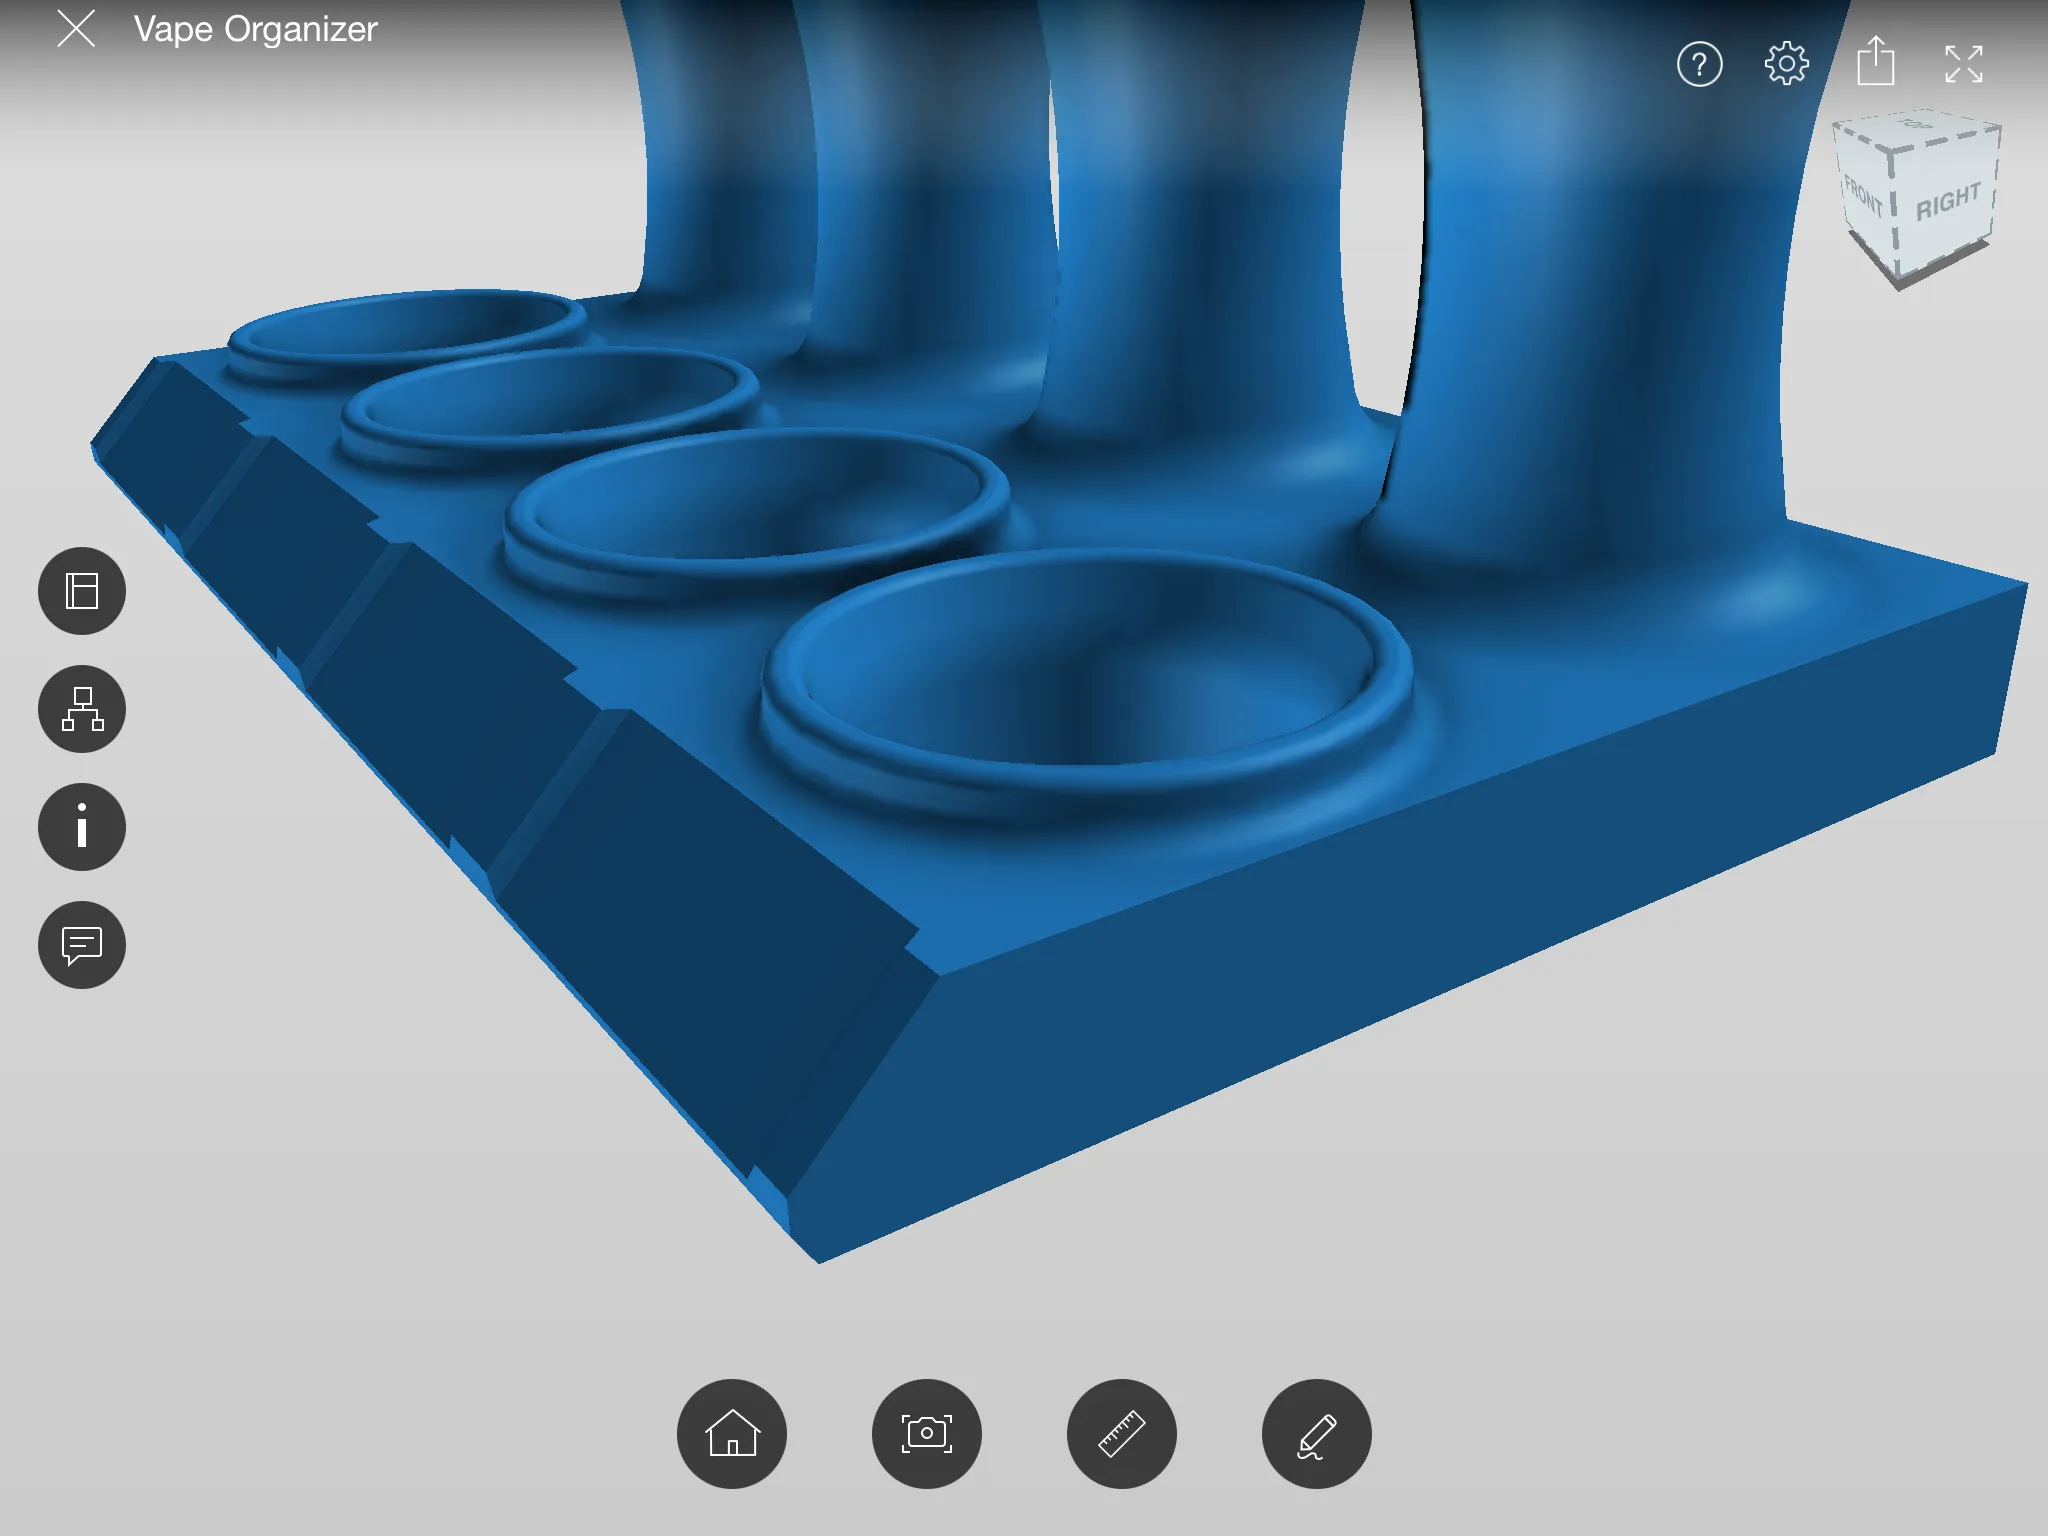This screenshot has width=2048, height=1536.
Task: Select the Measure ruler tool
Action: pos(1122,1434)
